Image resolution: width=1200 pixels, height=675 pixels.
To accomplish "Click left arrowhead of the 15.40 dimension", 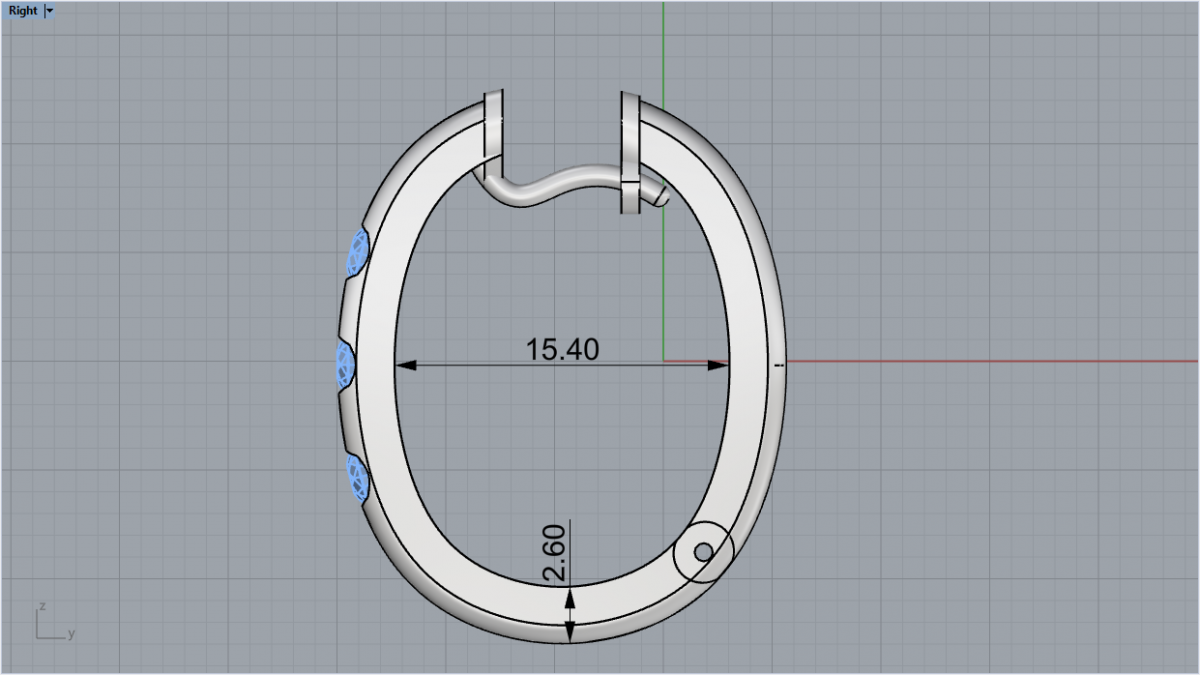I will pos(405,365).
